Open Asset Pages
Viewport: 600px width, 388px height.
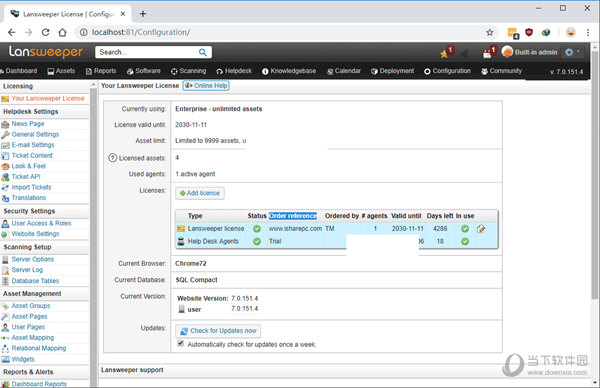click(29, 316)
